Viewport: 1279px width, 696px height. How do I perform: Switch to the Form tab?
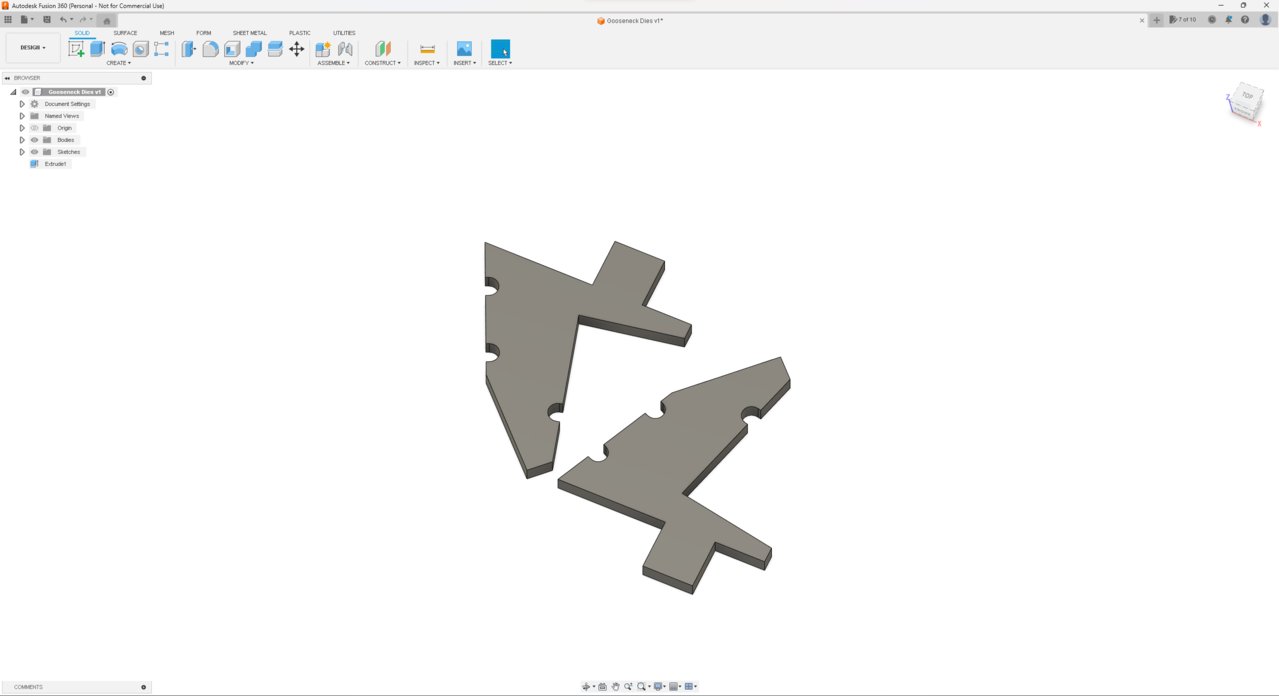pos(204,33)
